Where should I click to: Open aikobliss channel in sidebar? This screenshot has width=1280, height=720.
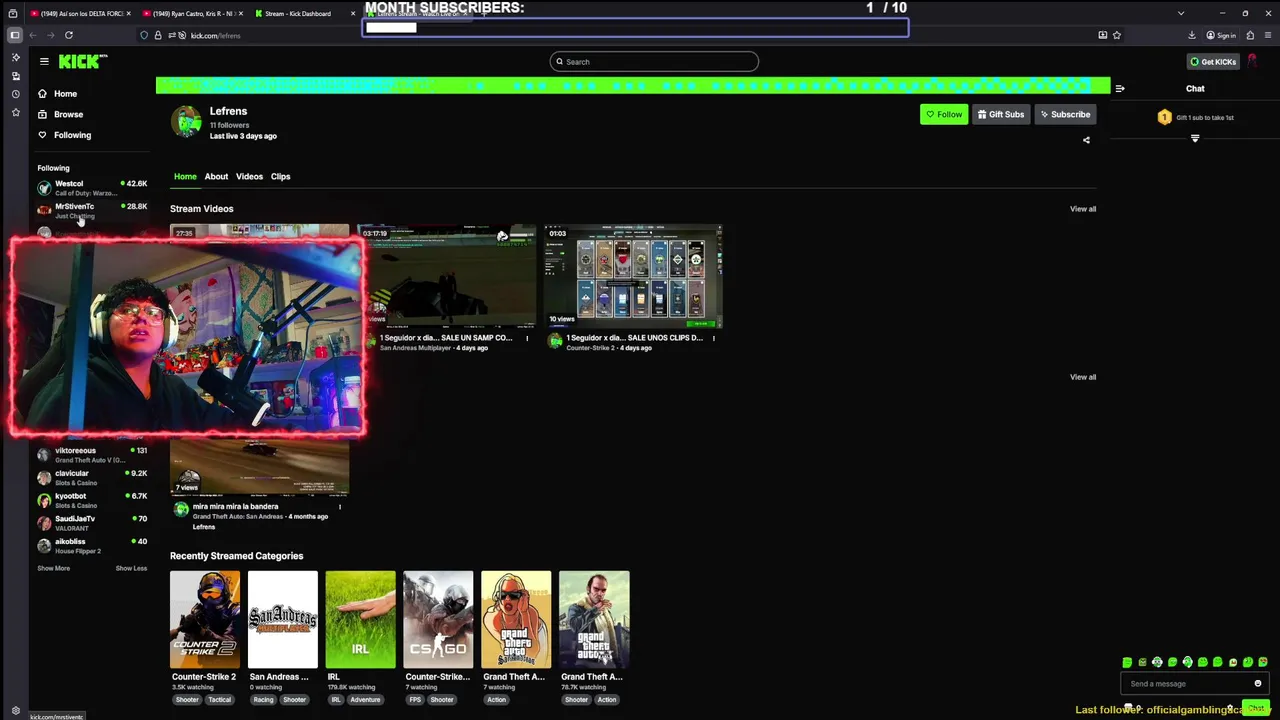[92, 546]
